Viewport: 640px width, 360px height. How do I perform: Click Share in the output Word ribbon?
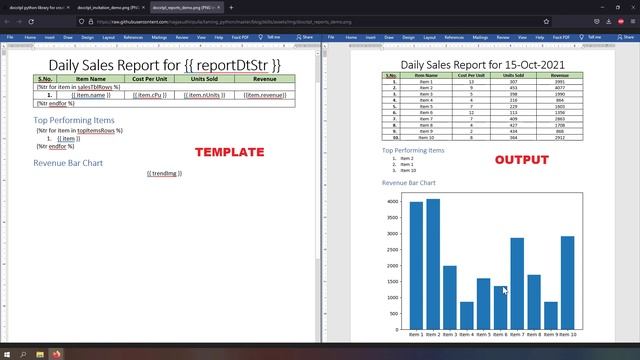click(x=626, y=37)
